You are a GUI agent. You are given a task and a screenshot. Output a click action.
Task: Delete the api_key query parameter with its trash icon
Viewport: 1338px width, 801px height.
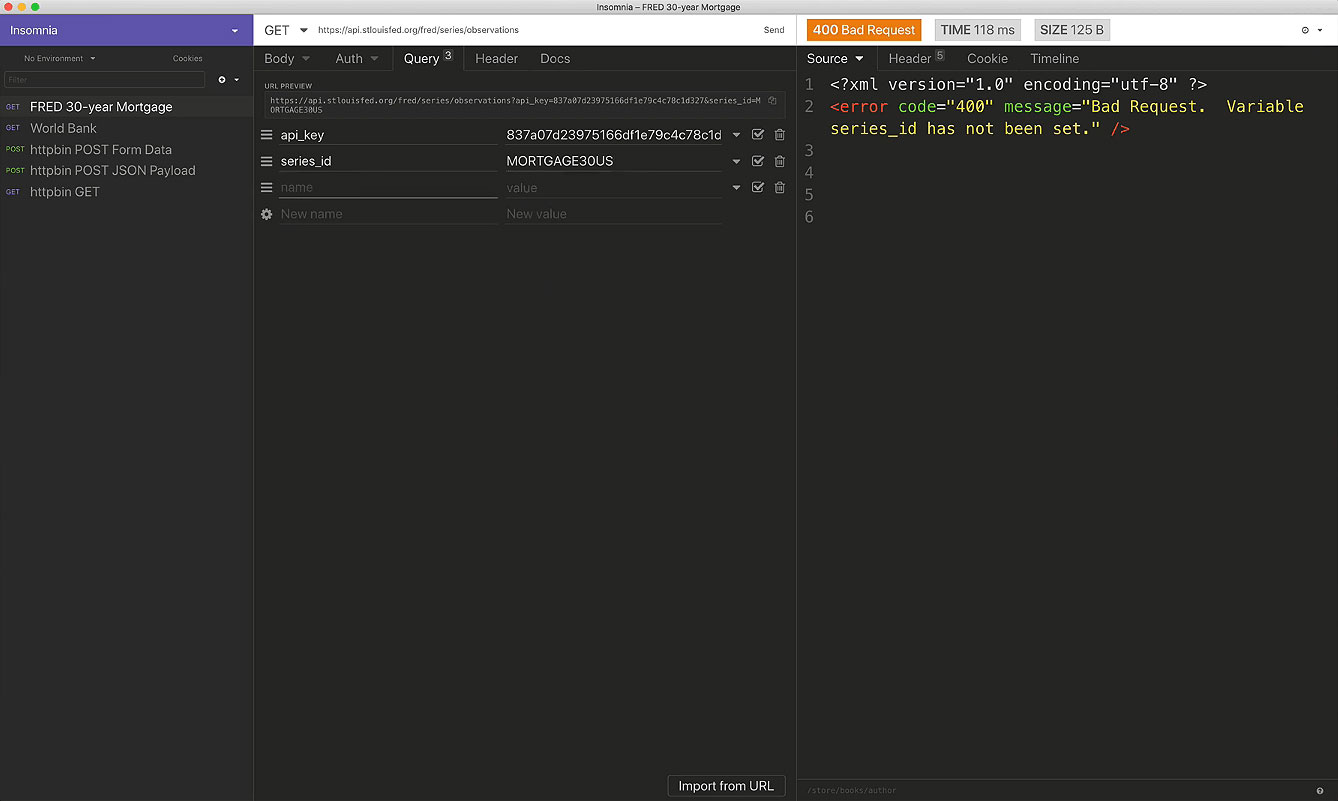tap(780, 135)
